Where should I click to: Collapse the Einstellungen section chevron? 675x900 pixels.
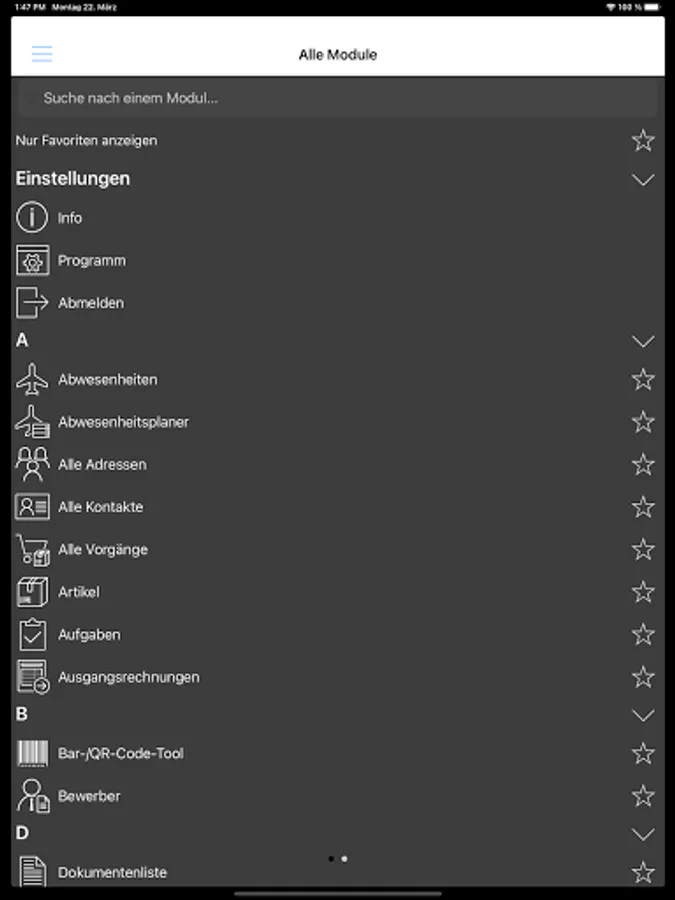pyautogui.click(x=643, y=180)
